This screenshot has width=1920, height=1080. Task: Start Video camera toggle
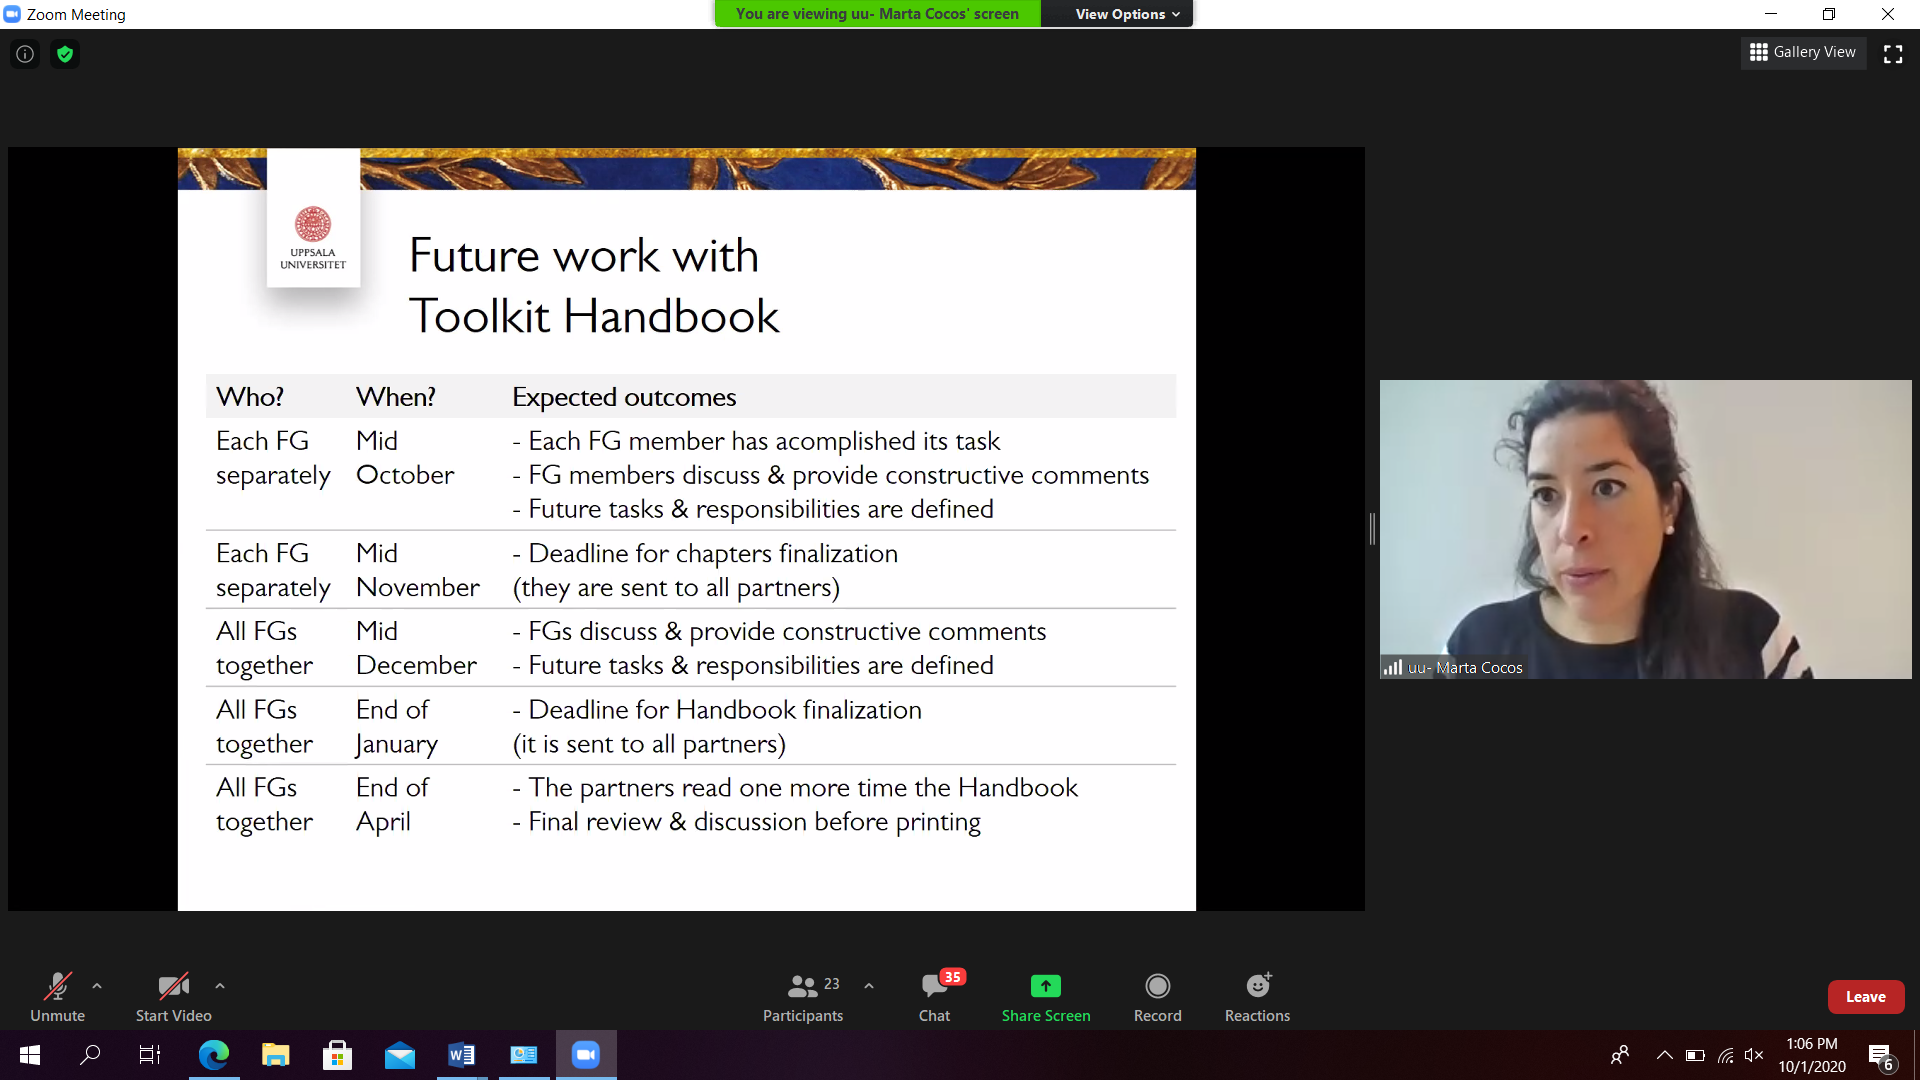tap(173, 997)
